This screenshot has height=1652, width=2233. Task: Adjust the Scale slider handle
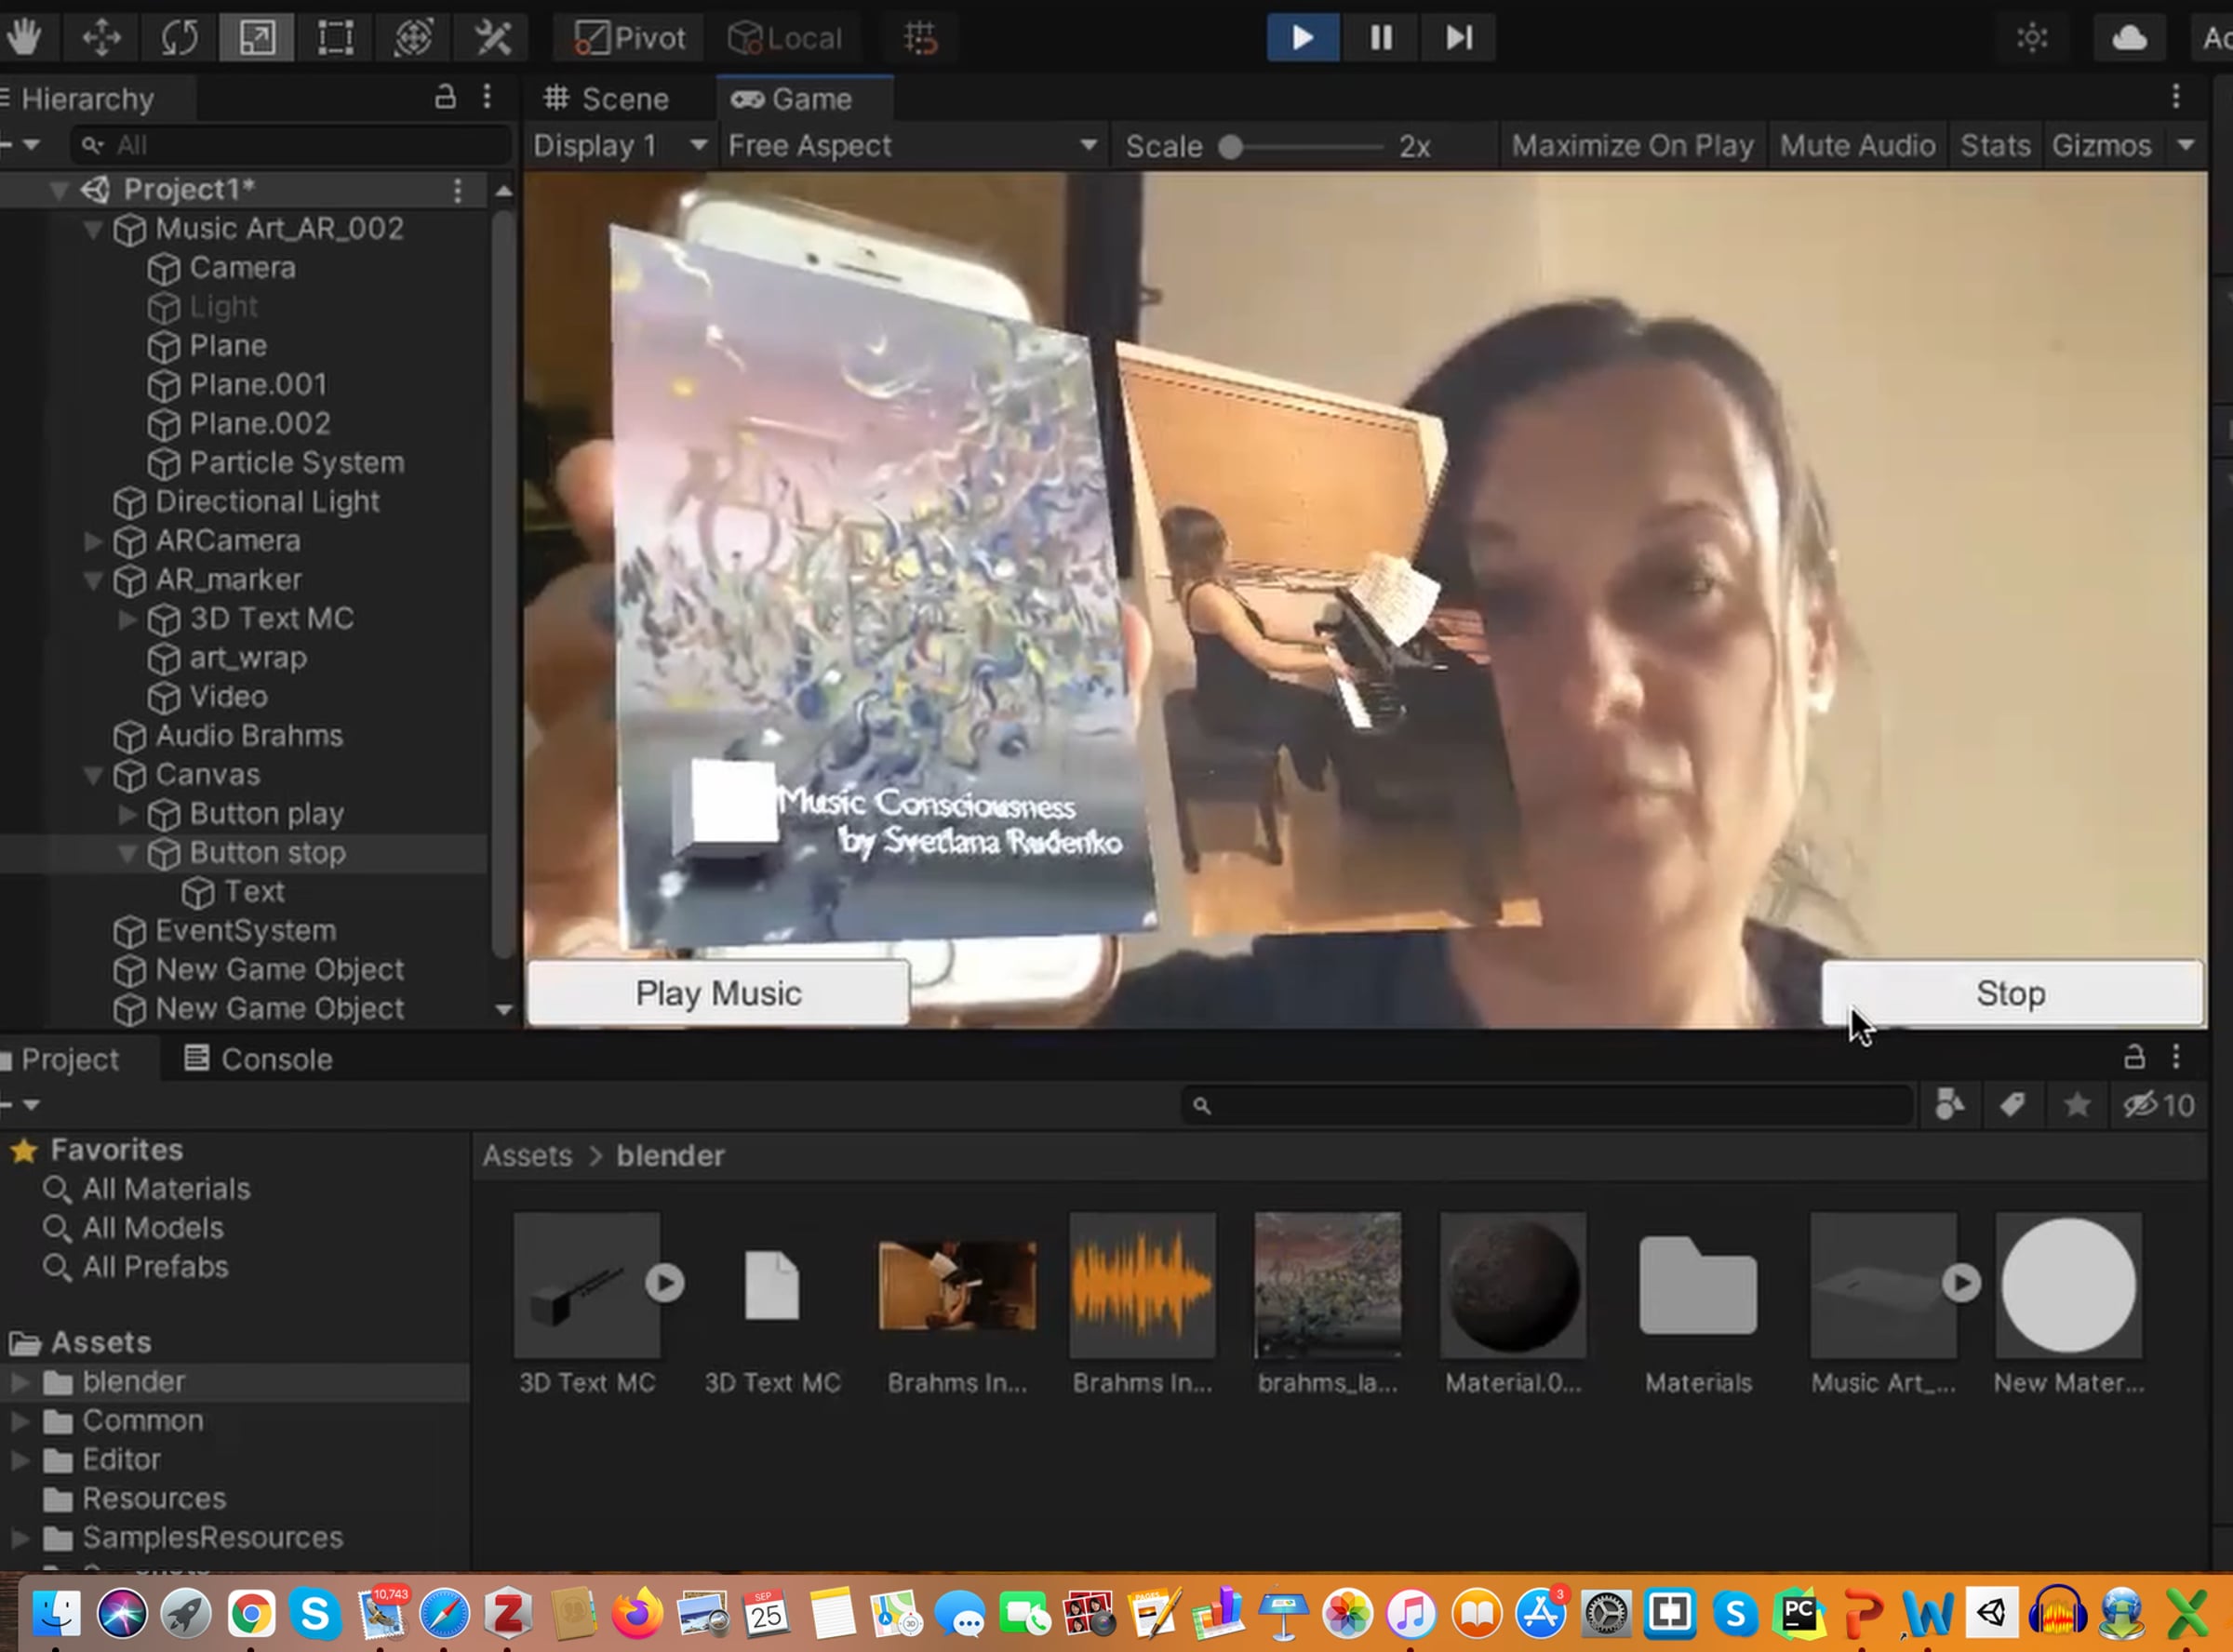(x=1231, y=147)
